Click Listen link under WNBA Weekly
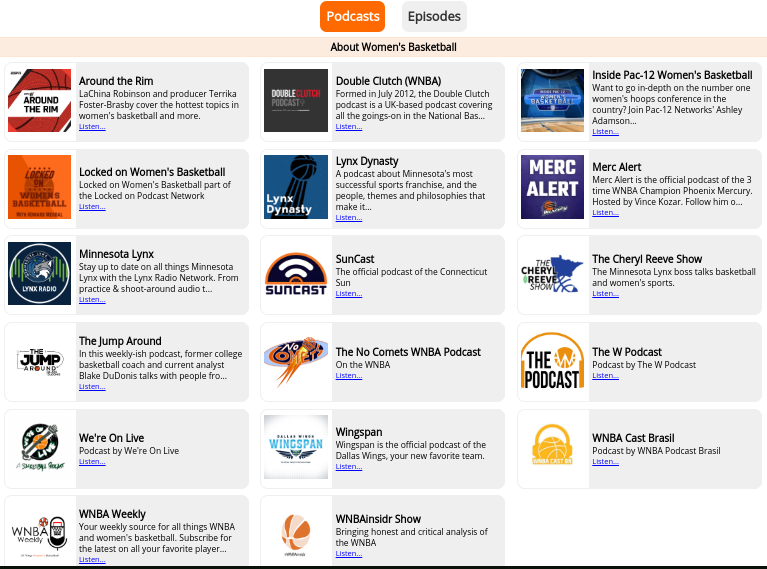767x569 pixels. [92, 560]
